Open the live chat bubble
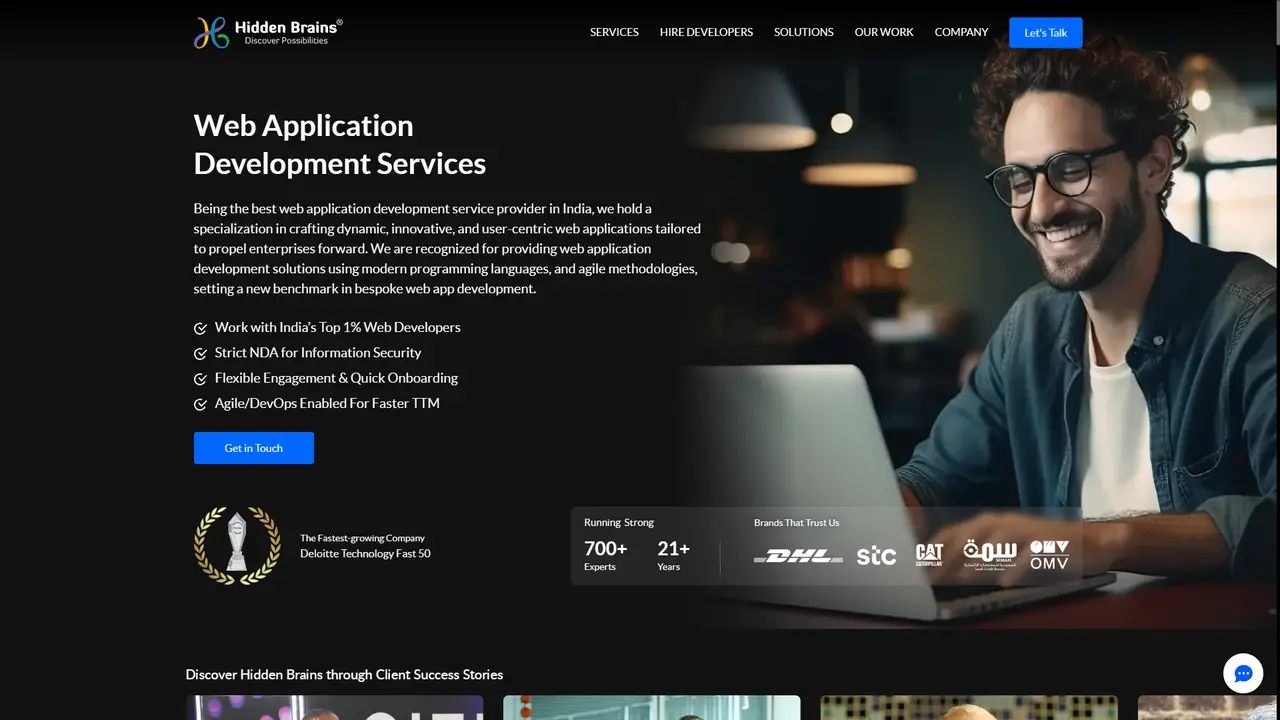1280x720 pixels. (x=1243, y=674)
